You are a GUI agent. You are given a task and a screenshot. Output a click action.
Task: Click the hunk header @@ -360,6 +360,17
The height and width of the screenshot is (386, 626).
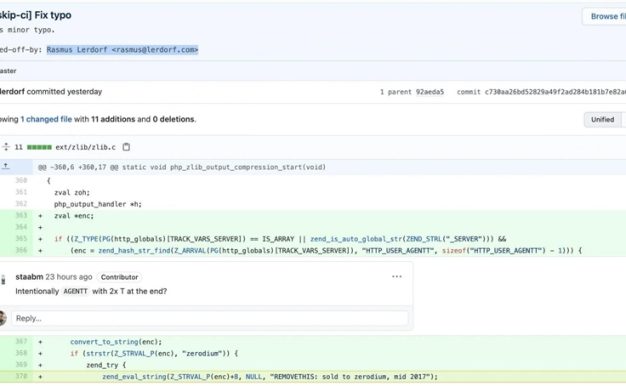click(x=182, y=167)
